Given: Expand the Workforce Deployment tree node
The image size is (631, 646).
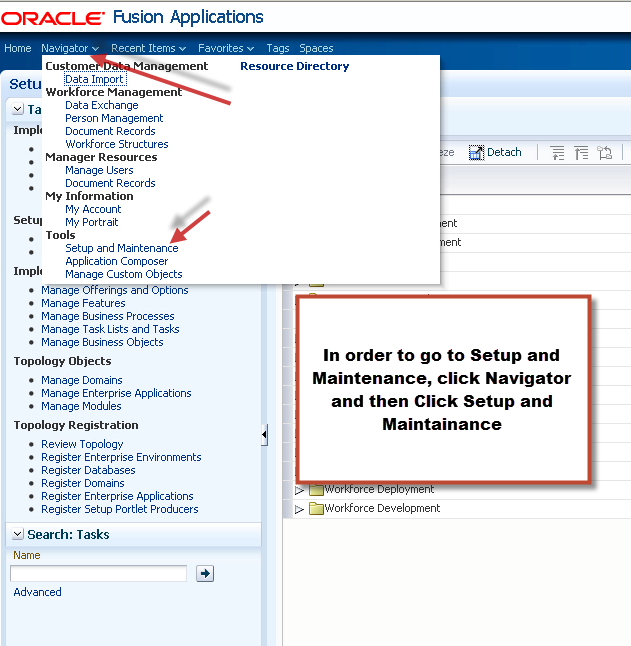Looking at the screenshot, I should point(299,490).
